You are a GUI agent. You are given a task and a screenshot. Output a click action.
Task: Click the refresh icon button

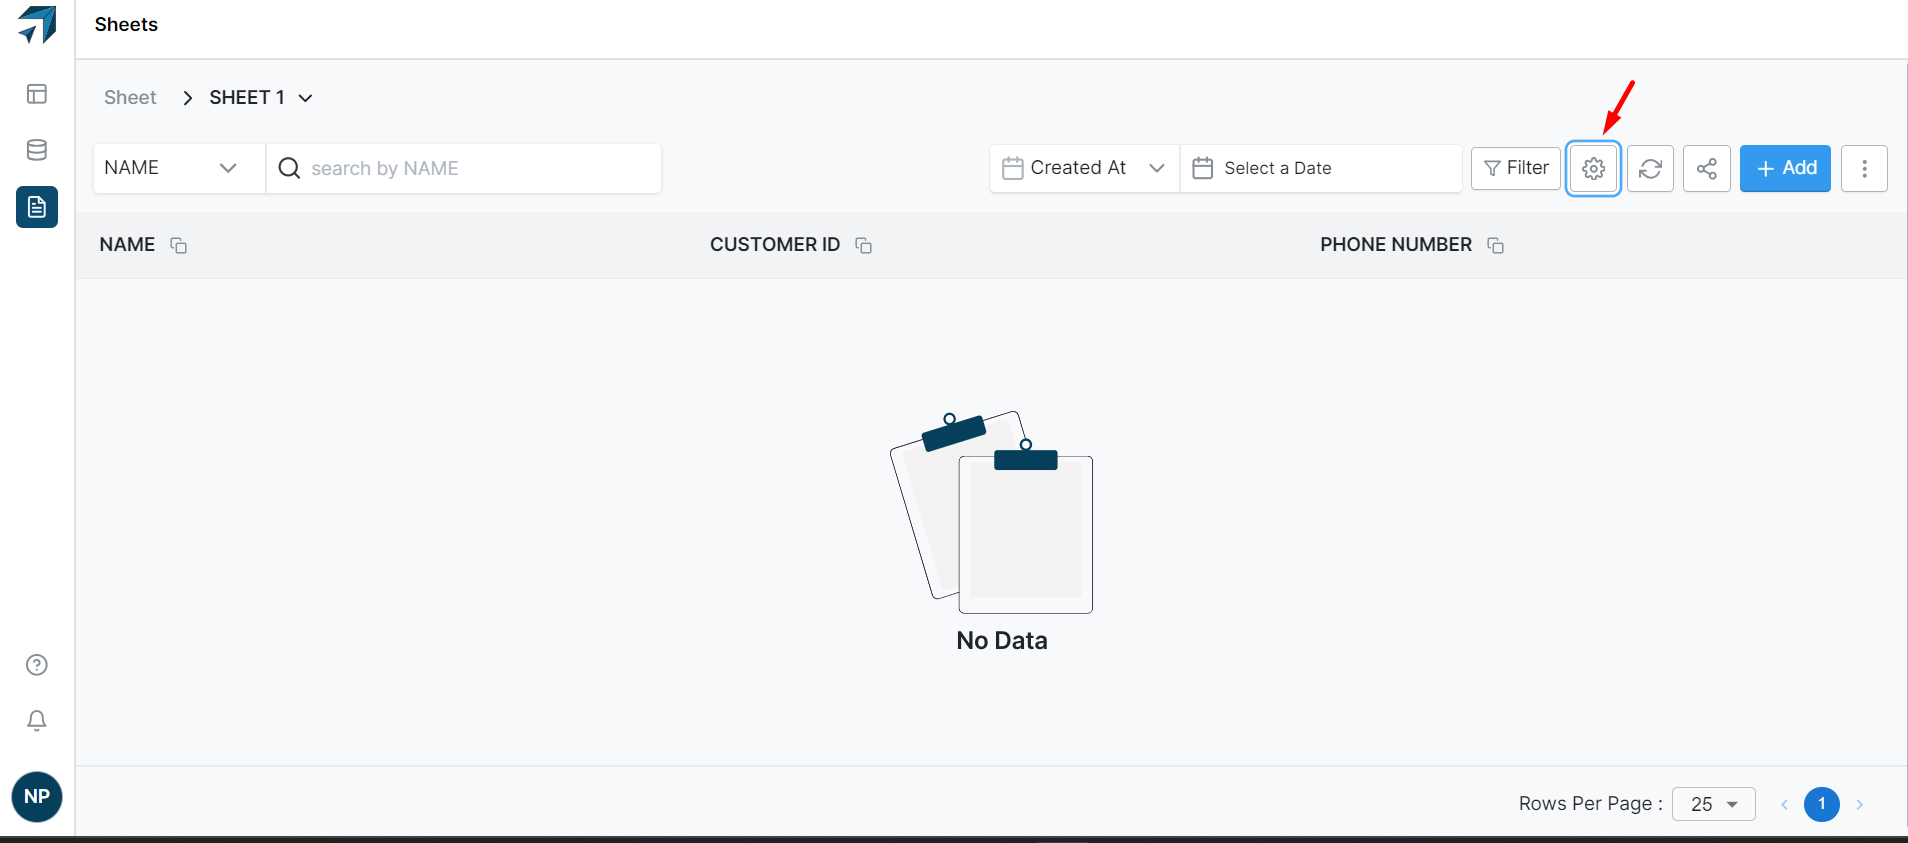pyautogui.click(x=1650, y=168)
